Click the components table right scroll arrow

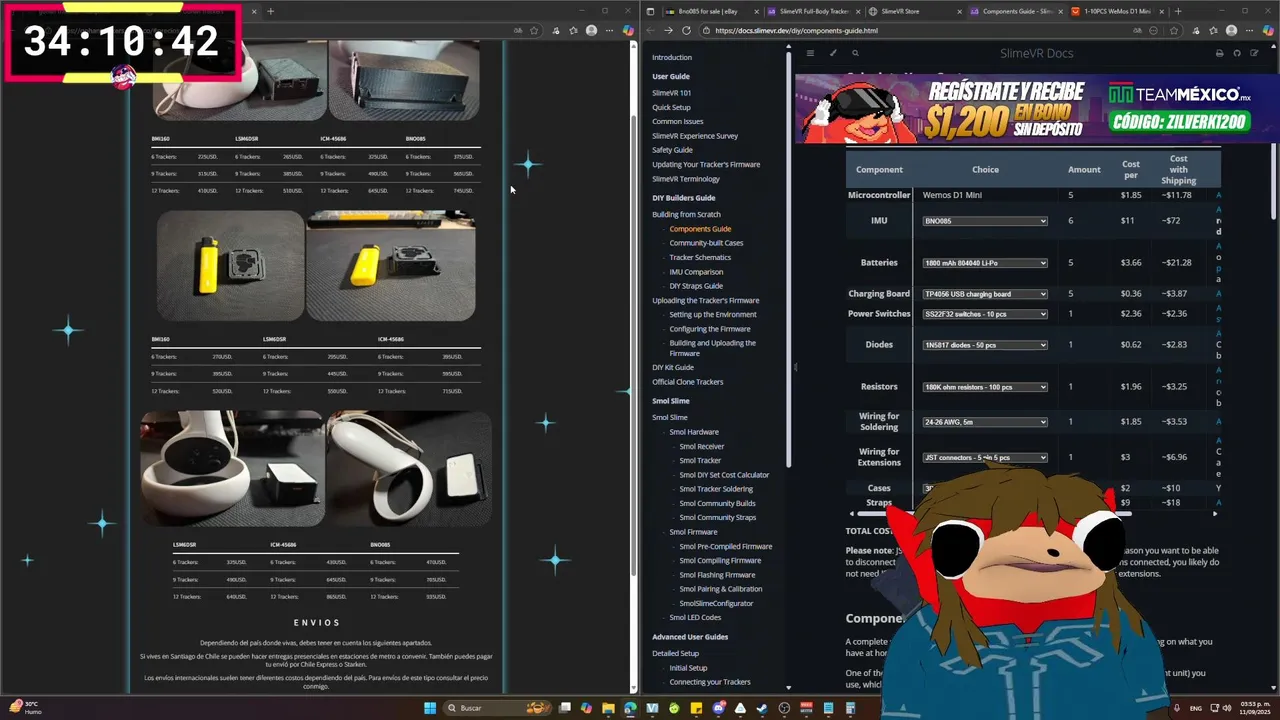(1215, 513)
